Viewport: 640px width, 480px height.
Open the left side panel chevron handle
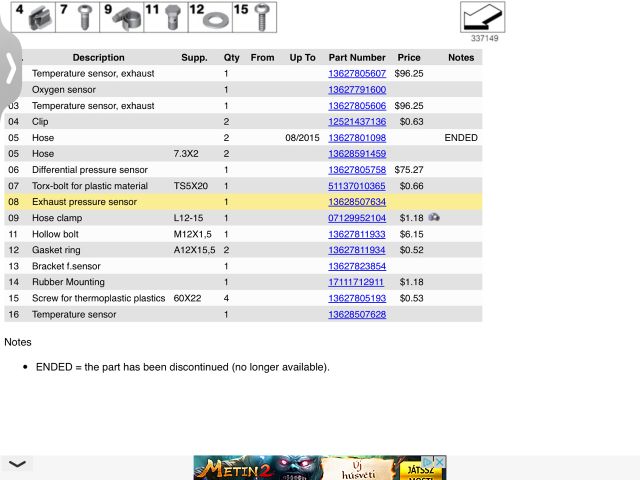pos(10,68)
